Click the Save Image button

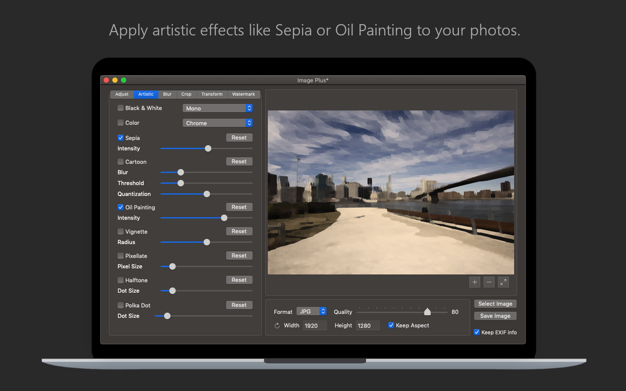coord(495,316)
